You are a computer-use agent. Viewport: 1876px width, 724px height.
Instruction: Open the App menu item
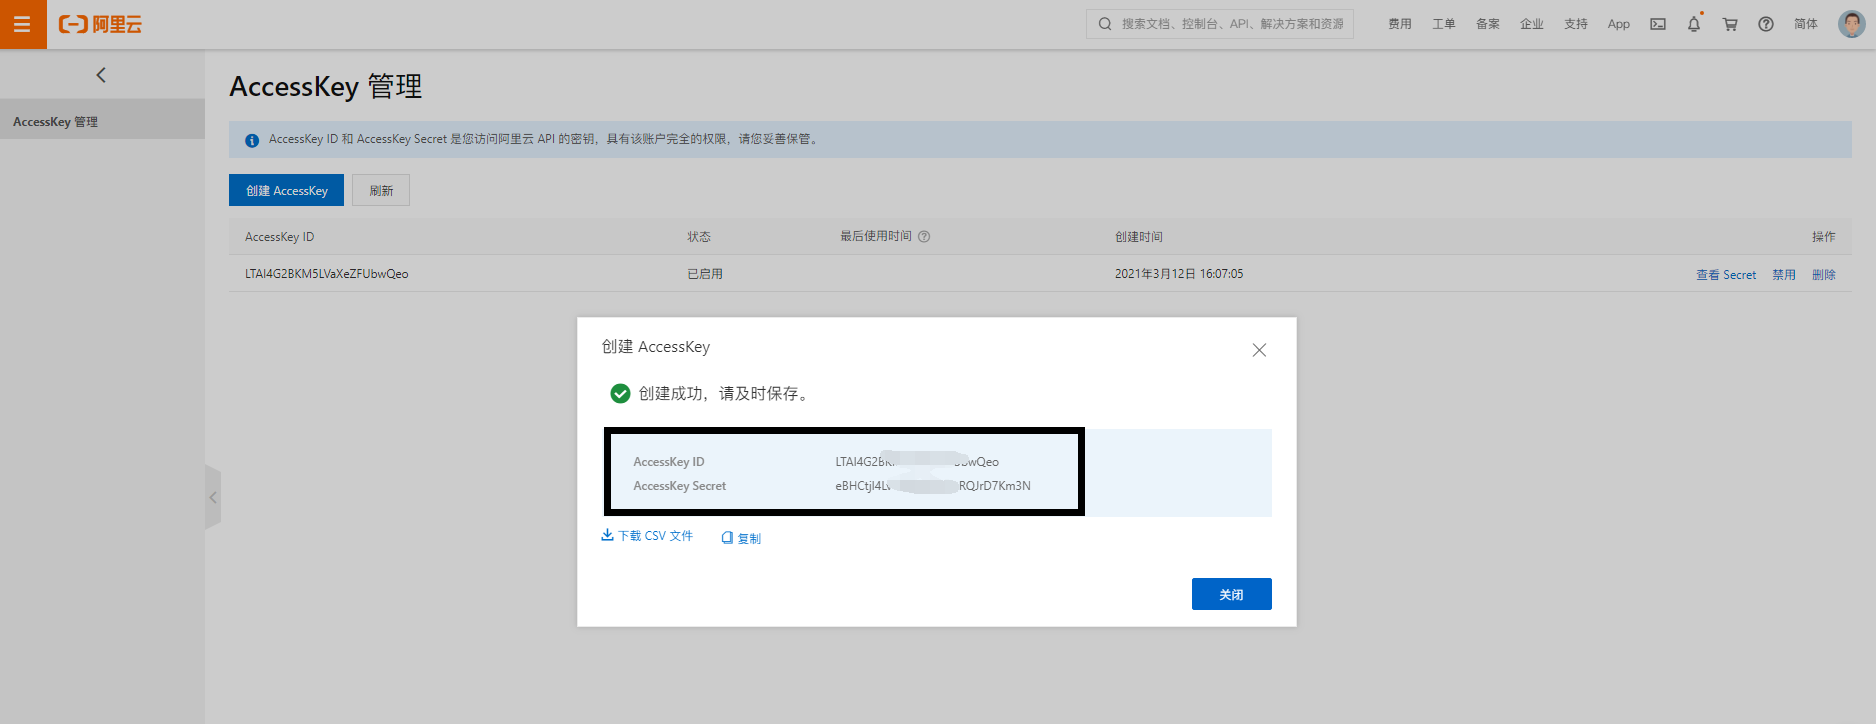(x=1619, y=24)
